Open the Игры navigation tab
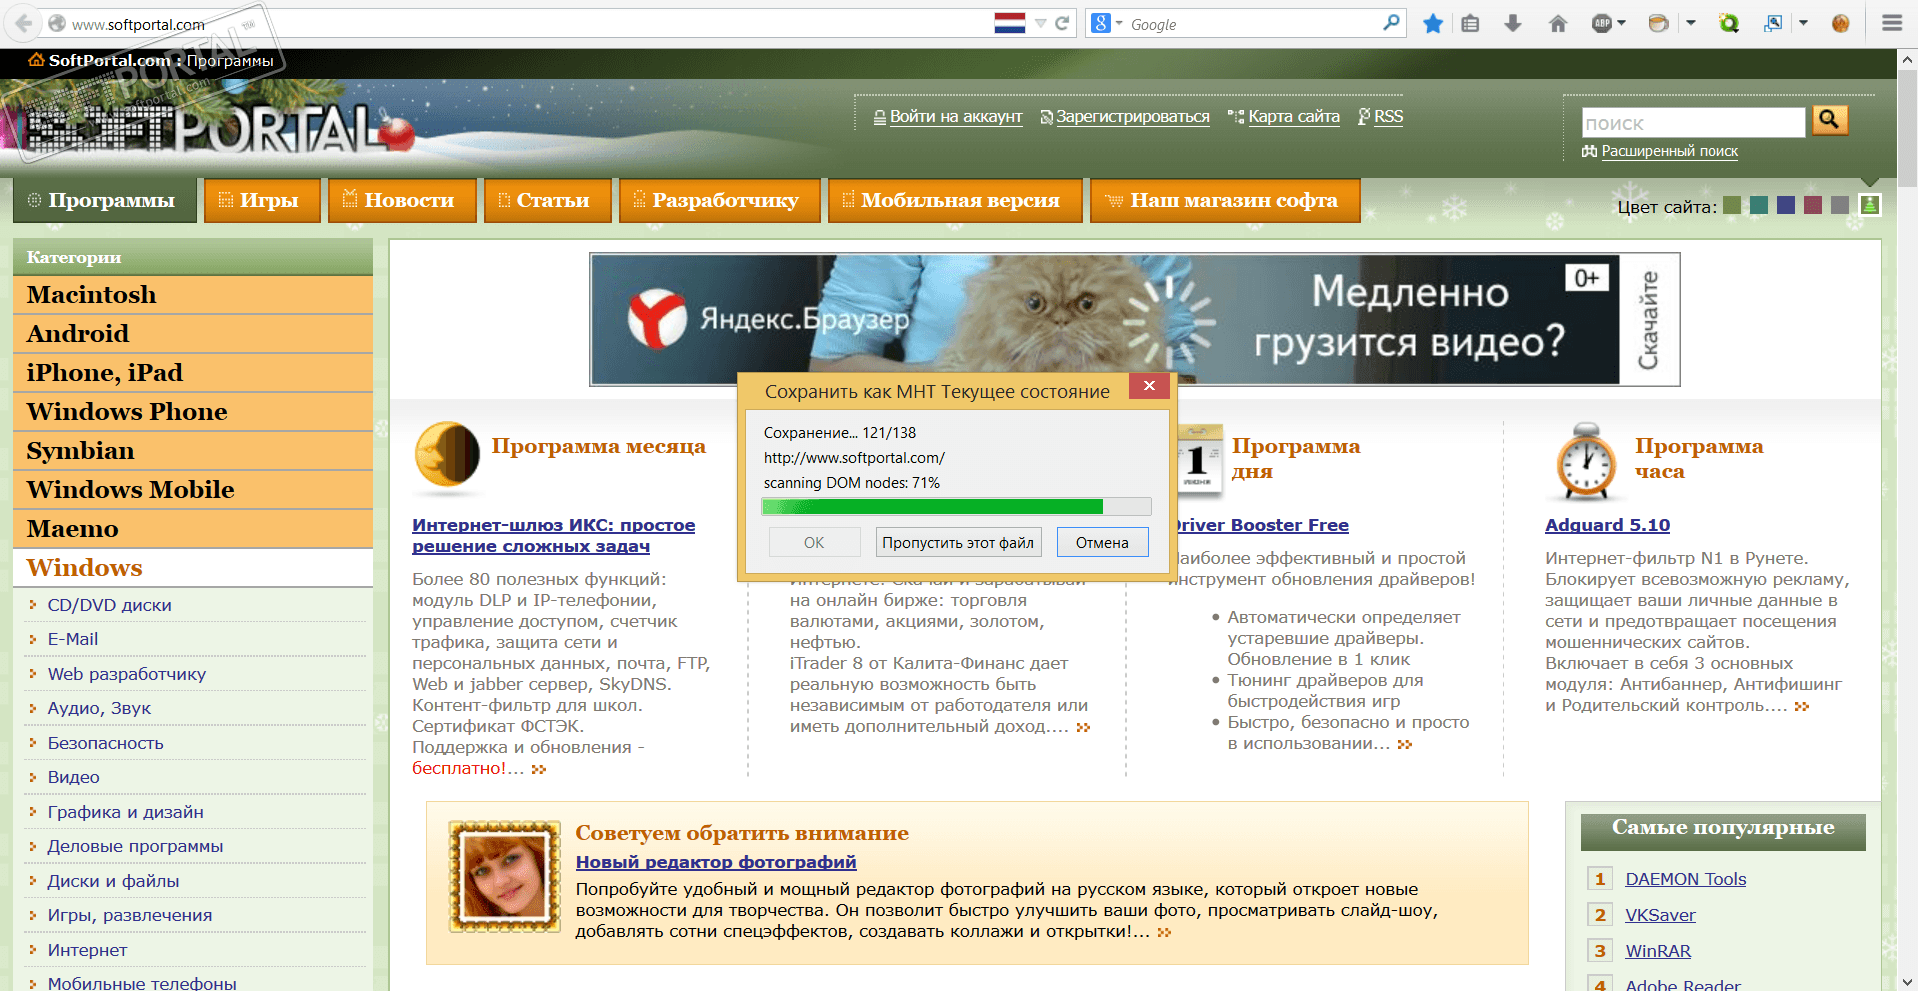This screenshot has width=1918, height=991. pyautogui.click(x=263, y=200)
